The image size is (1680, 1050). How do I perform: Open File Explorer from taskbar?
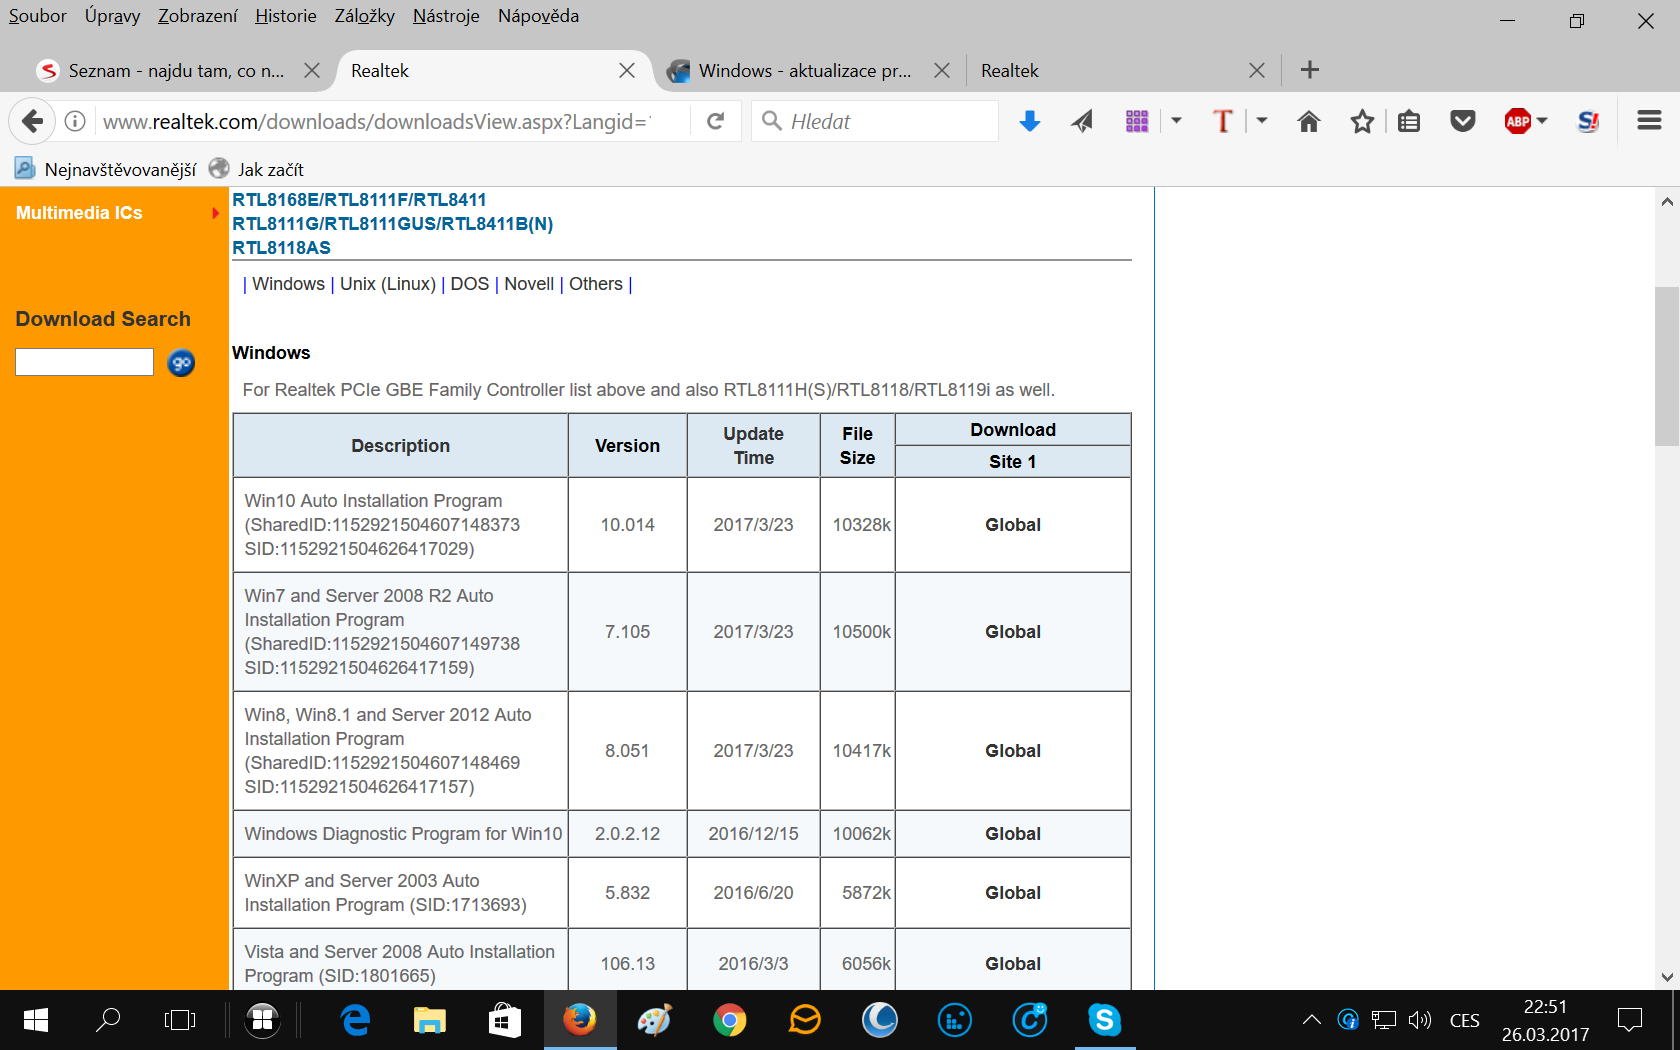coord(430,1020)
